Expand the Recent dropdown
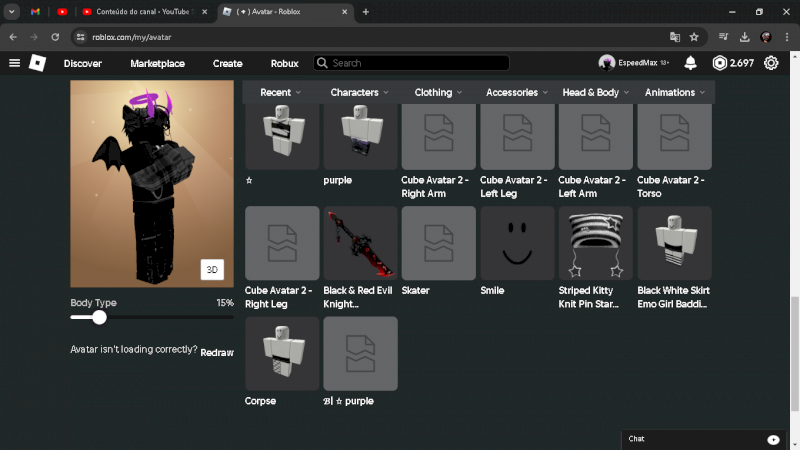Viewport: 800px width, 450px height. 281,92
